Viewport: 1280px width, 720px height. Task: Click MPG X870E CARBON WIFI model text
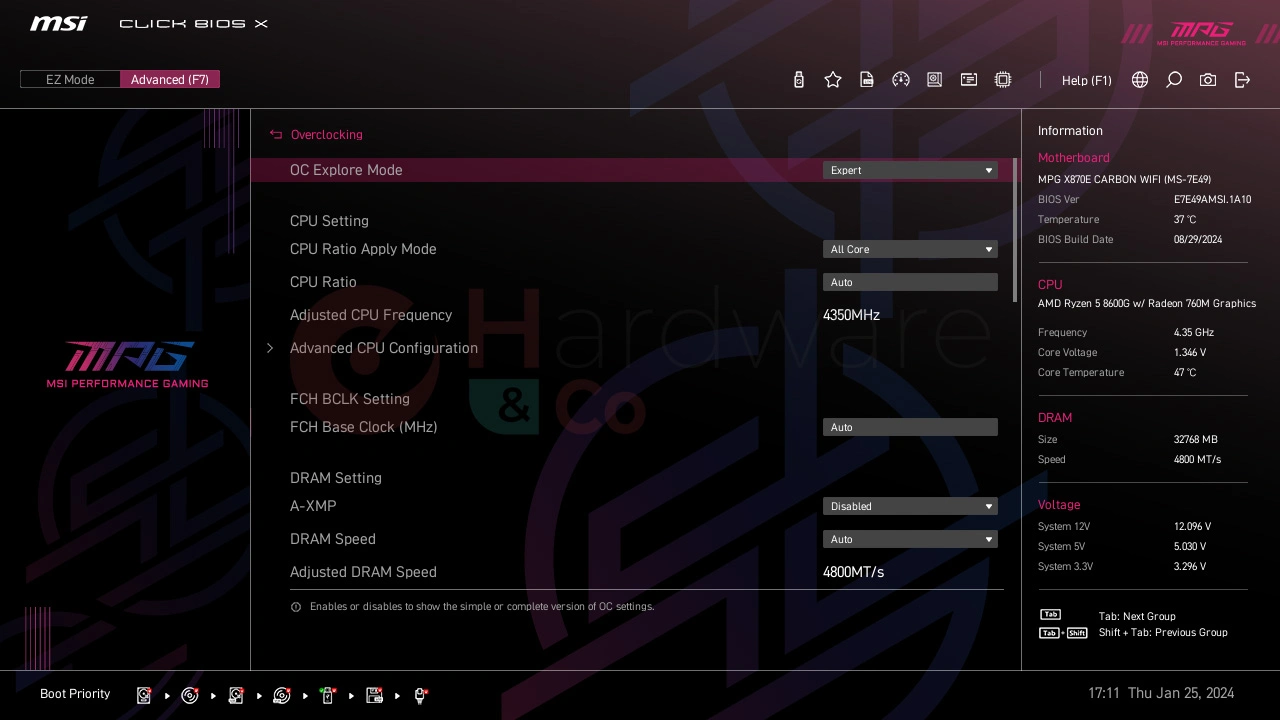pos(1124,180)
